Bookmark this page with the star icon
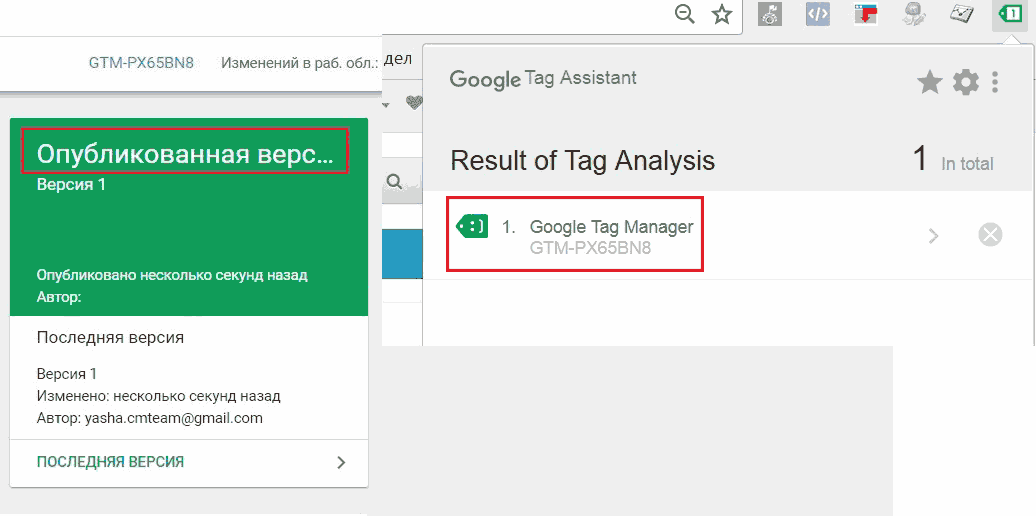This screenshot has width=1036, height=516. [722, 15]
